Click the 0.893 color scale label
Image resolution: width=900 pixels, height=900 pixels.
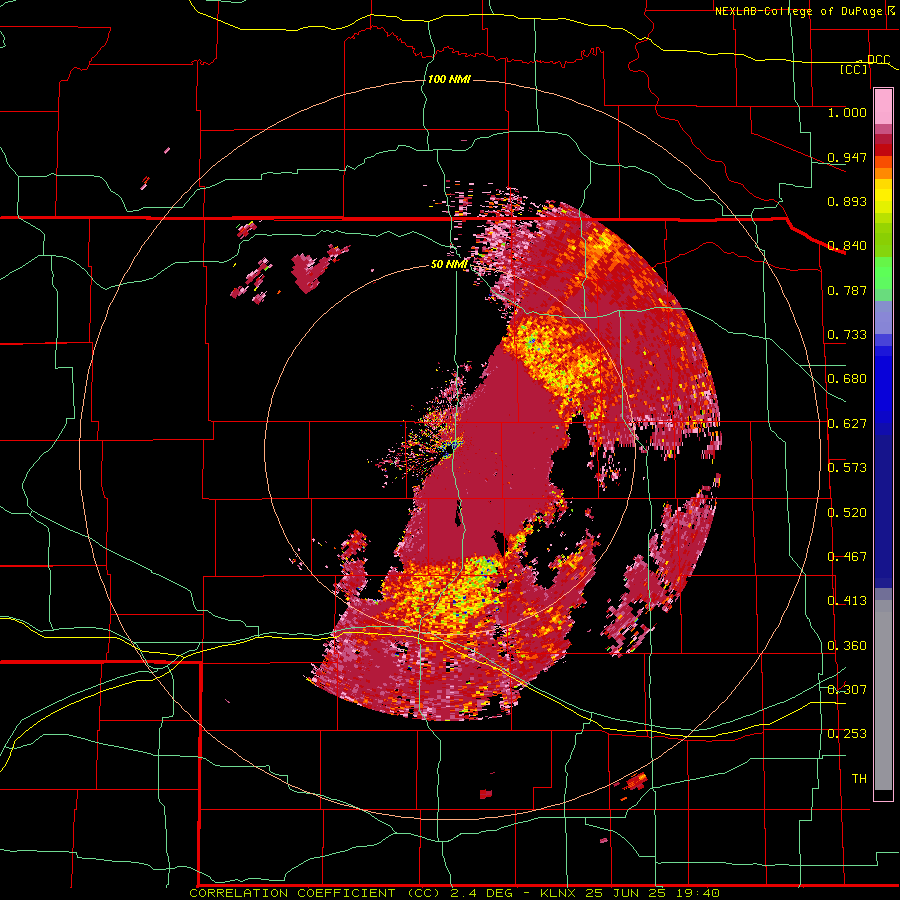[847, 201]
